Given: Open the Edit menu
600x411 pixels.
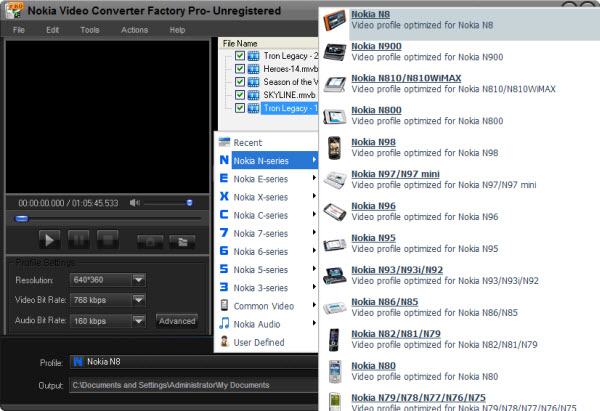Looking at the screenshot, I should click(x=52, y=30).
